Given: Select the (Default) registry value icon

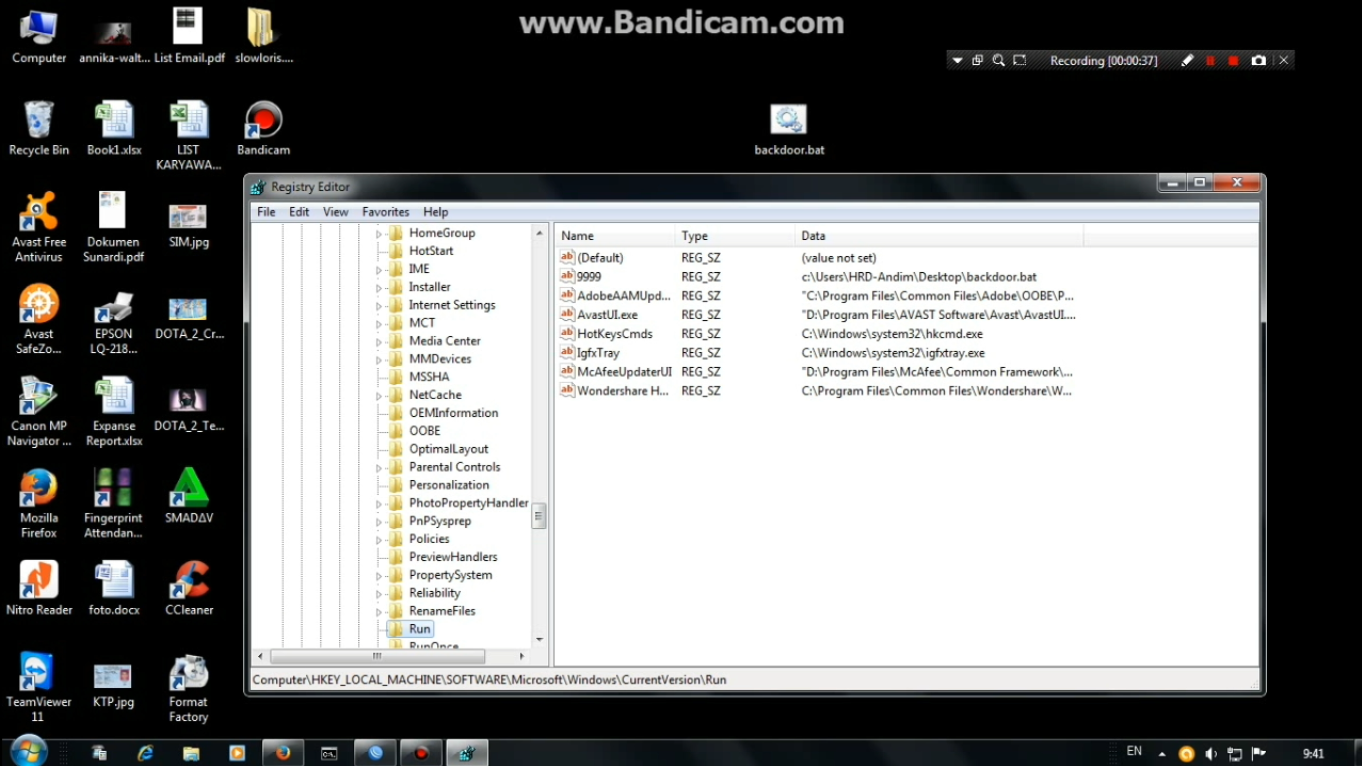Looking at the screenshot, I should point(567,257).
